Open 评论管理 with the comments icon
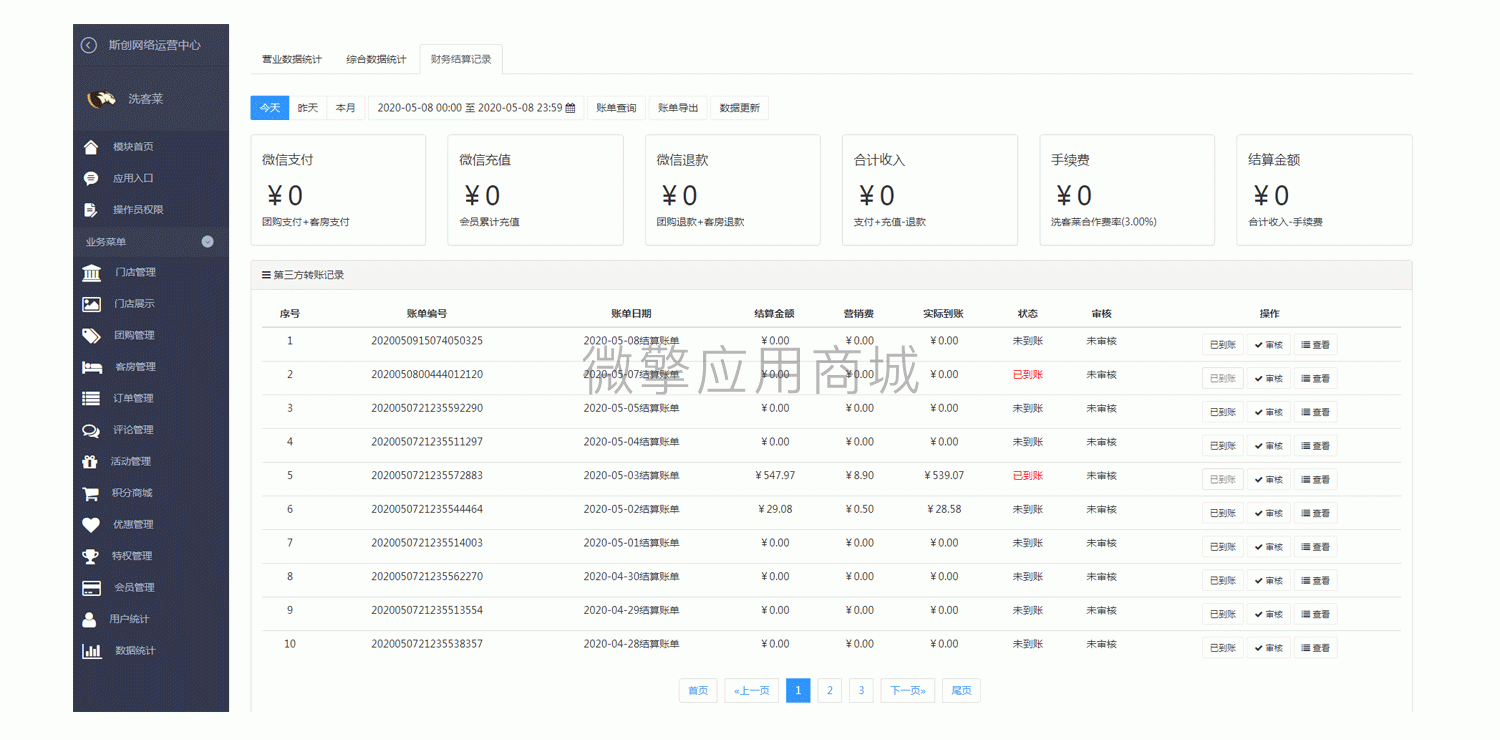Image resolution: width=1500 pixels, height=740 pixels. (x=91, y=430)
